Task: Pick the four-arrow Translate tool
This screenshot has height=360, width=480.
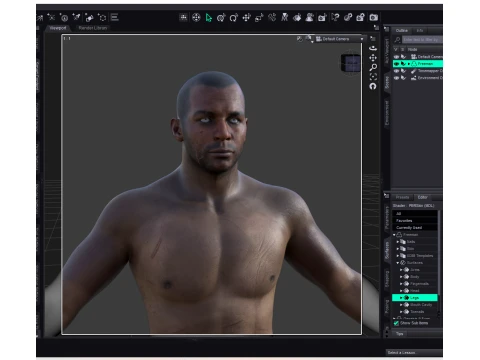Action: (x=246, y=18)
